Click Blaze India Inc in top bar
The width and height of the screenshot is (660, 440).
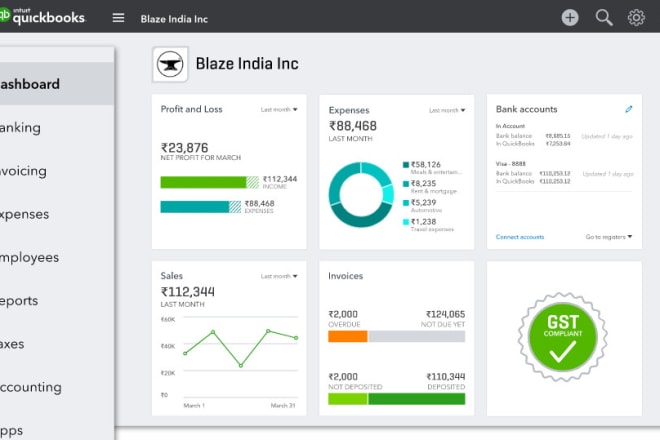[x=174, y=19]
